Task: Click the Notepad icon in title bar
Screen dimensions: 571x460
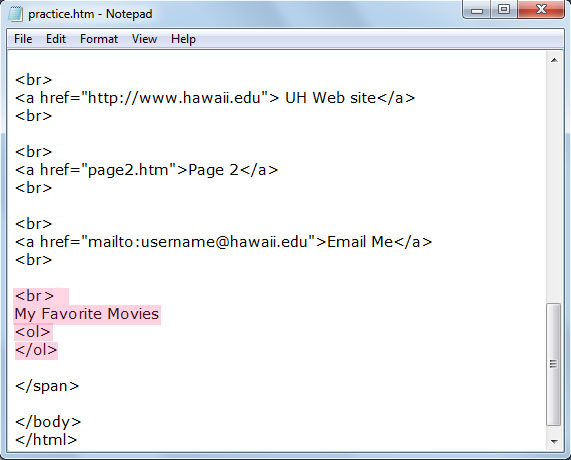Action: click(15, 14)
